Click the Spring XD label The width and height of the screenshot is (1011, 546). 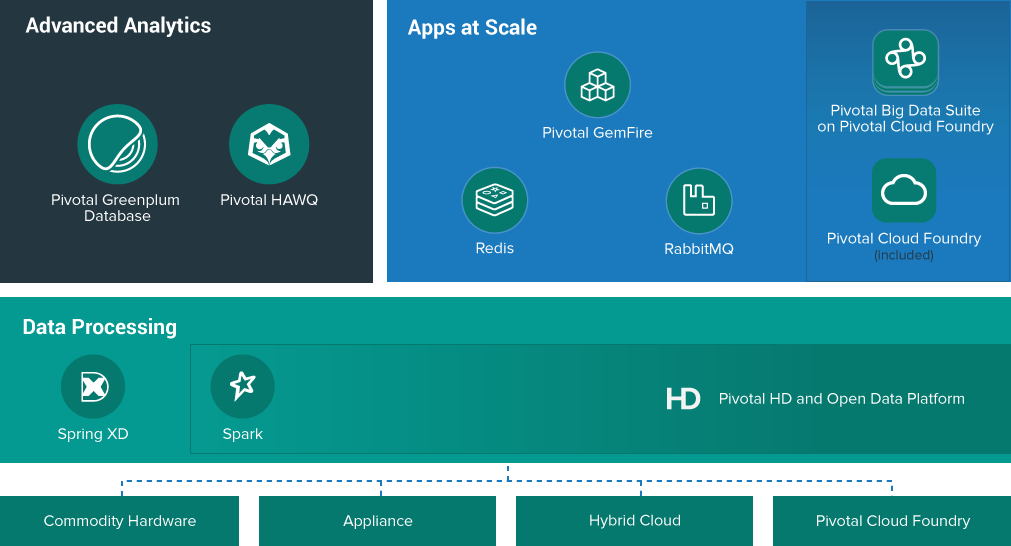click(93, 434)
